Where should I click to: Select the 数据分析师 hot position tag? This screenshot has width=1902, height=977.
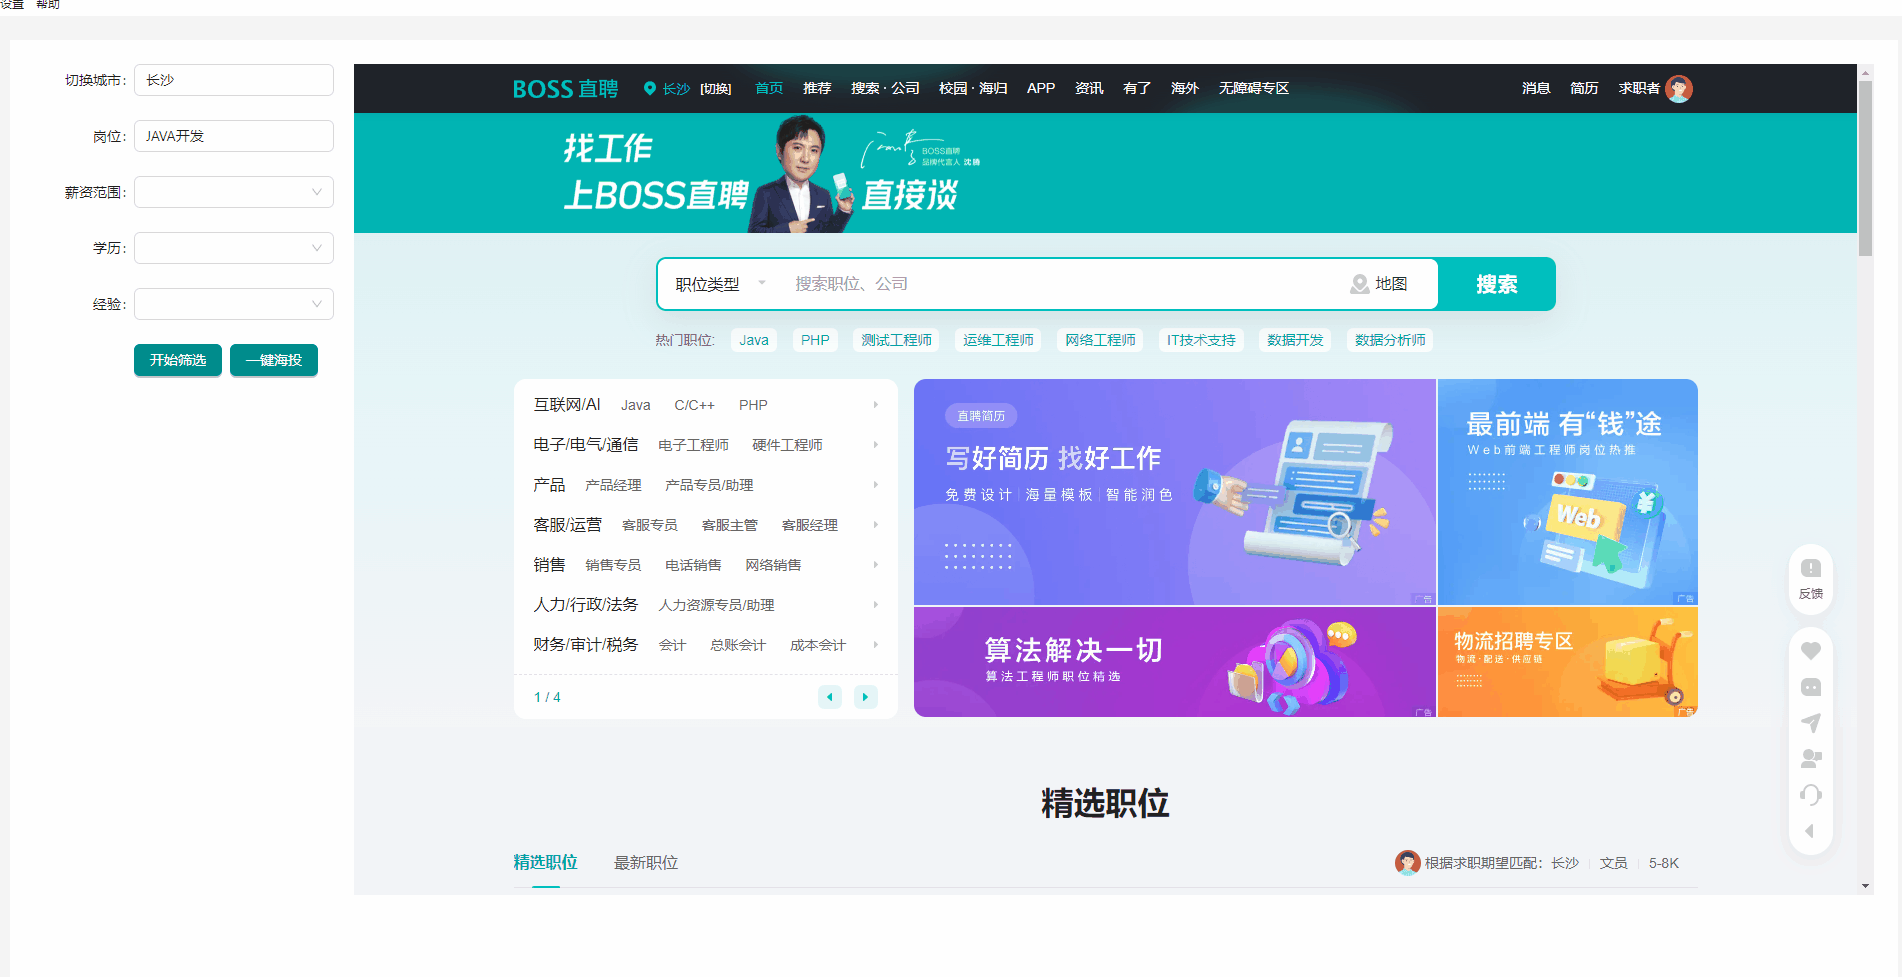pos(1390,340)
